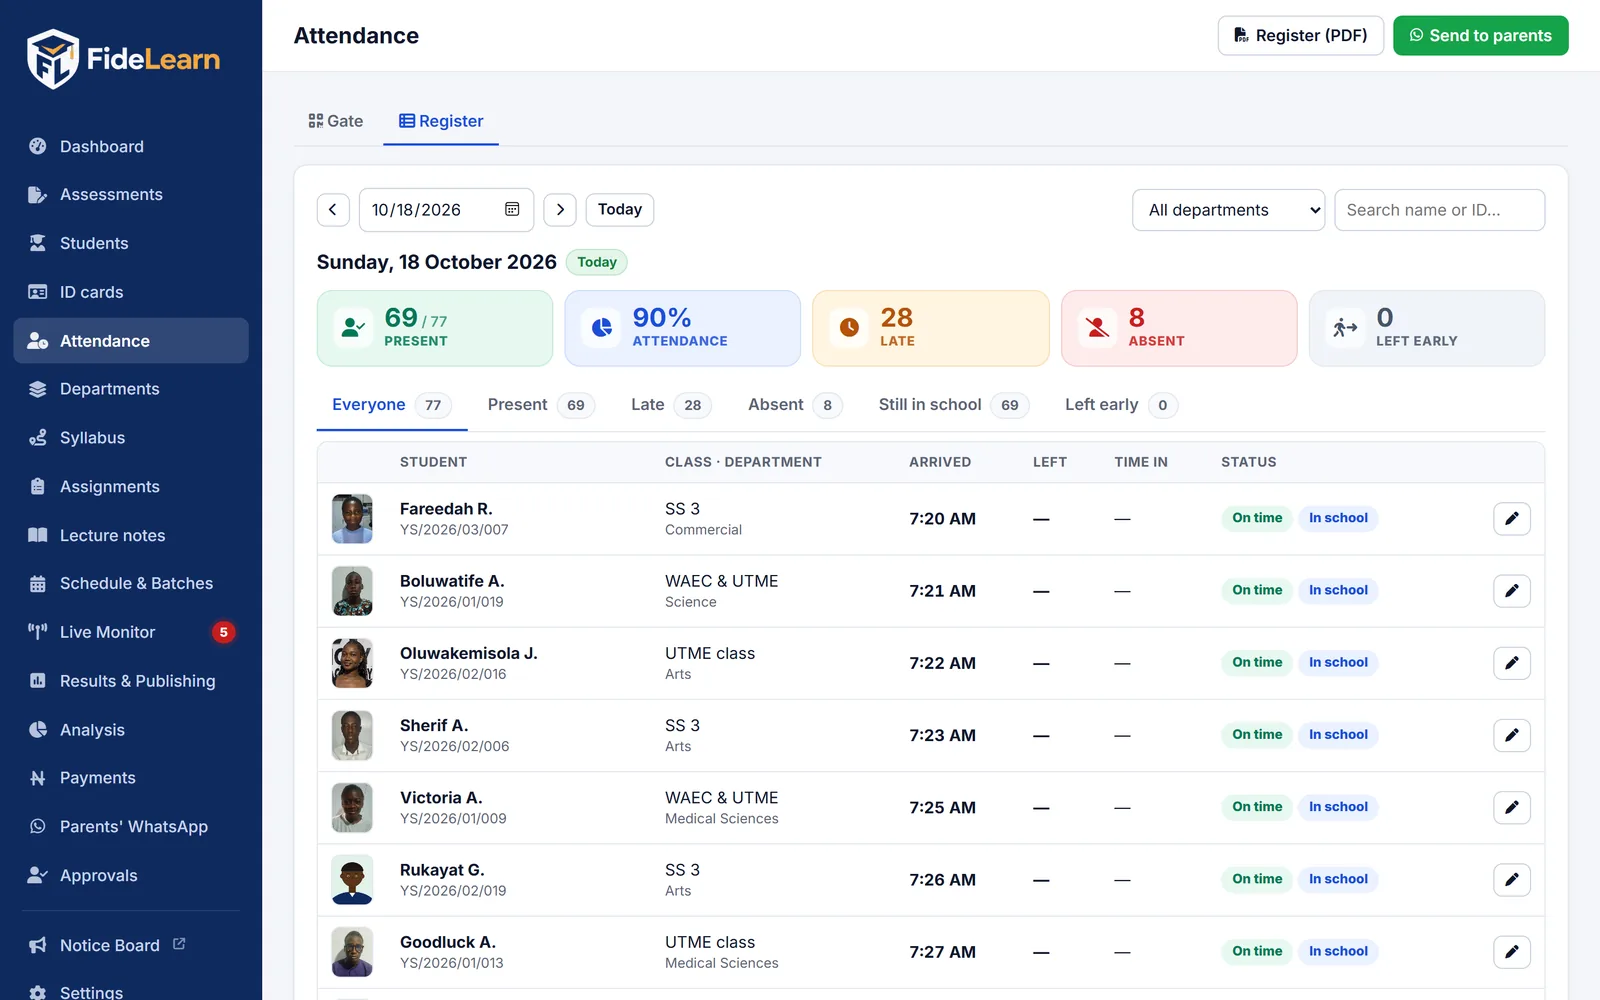Click the Departments stack icon

click(x=38, y=389)
